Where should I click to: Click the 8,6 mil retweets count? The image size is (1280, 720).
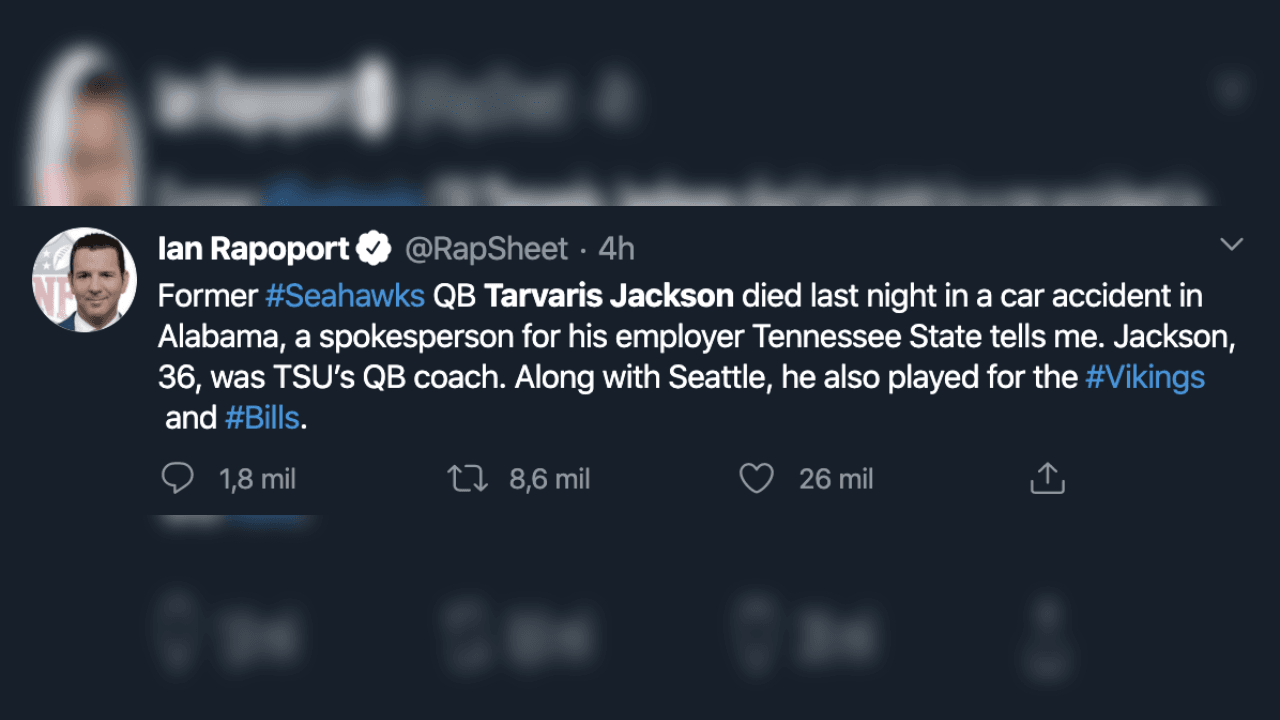coord(549,479)
